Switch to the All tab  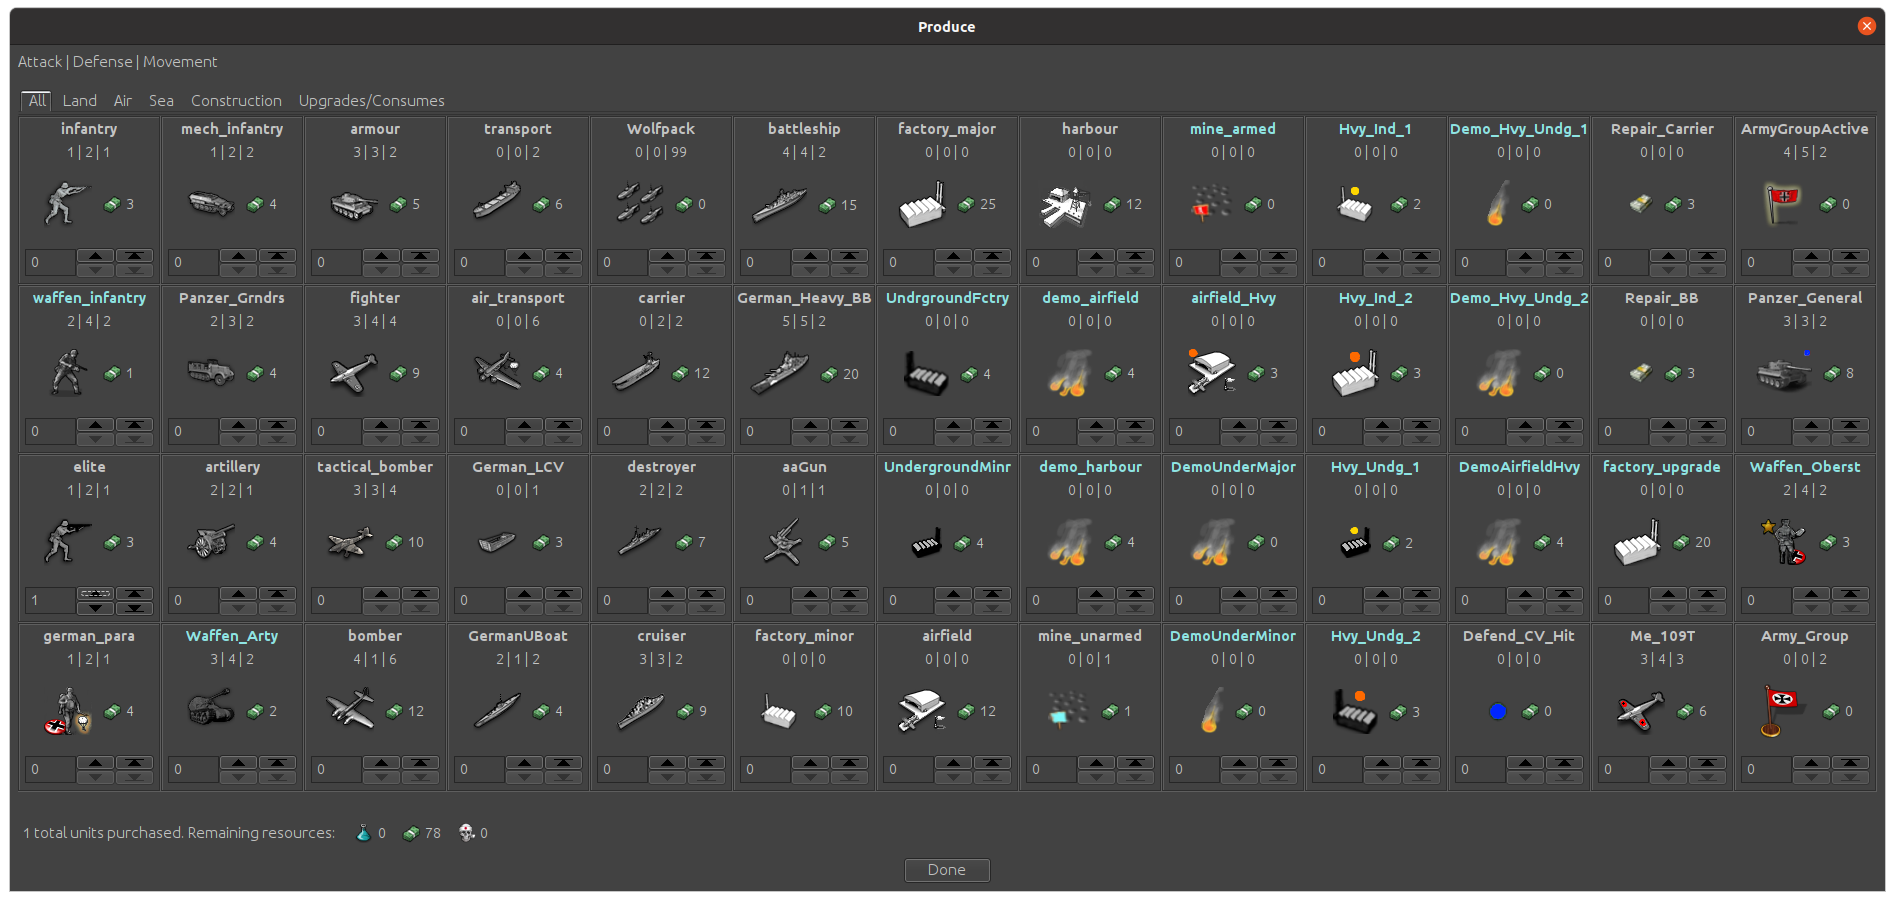pyautogui.click(x=37, y=100)
